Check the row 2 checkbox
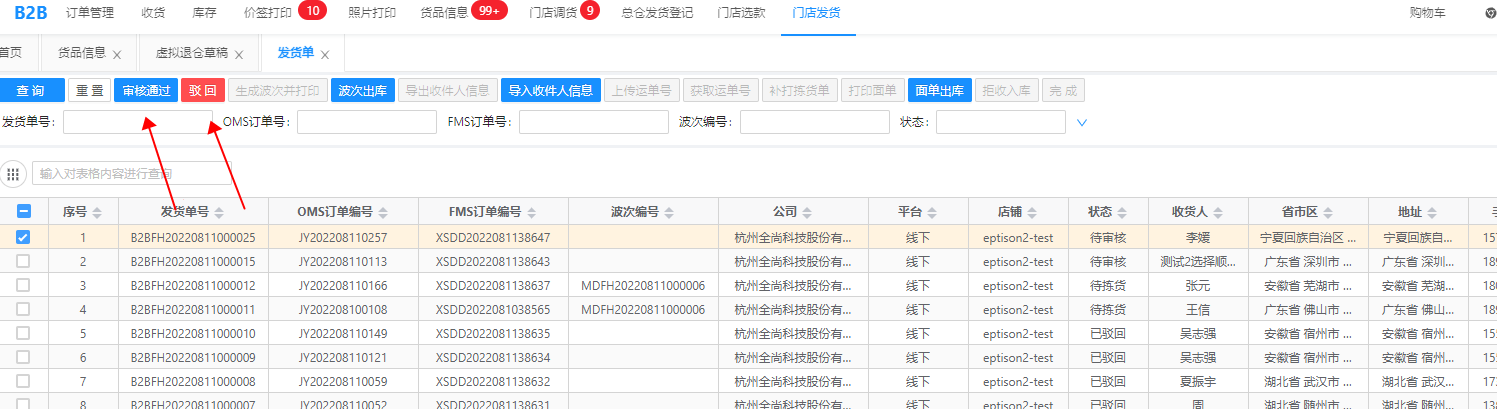Viewport: 1497px width, 409px height. pos(24,261)
